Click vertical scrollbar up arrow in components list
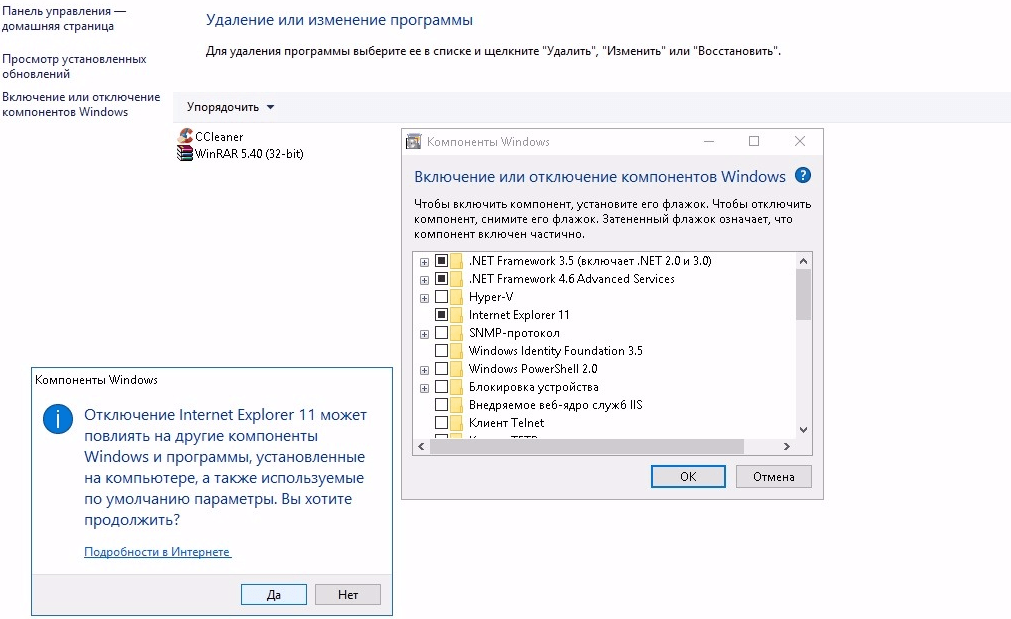1011x619 pixels. click(x=803, y=261)
